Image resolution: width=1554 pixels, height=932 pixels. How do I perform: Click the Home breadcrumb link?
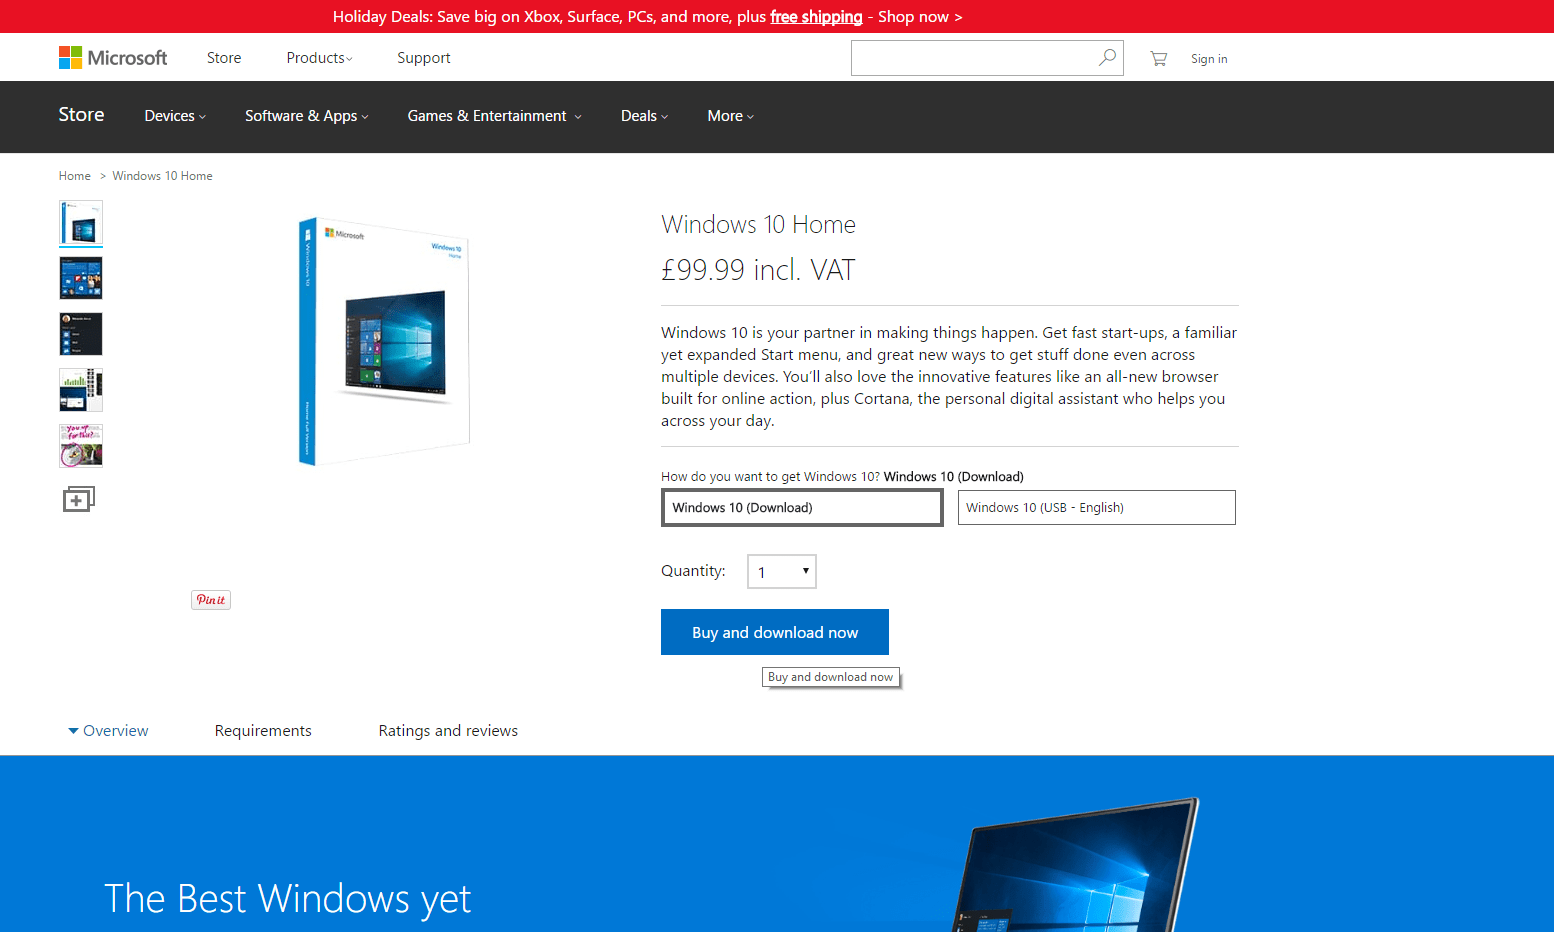click(x=75, y=176)
